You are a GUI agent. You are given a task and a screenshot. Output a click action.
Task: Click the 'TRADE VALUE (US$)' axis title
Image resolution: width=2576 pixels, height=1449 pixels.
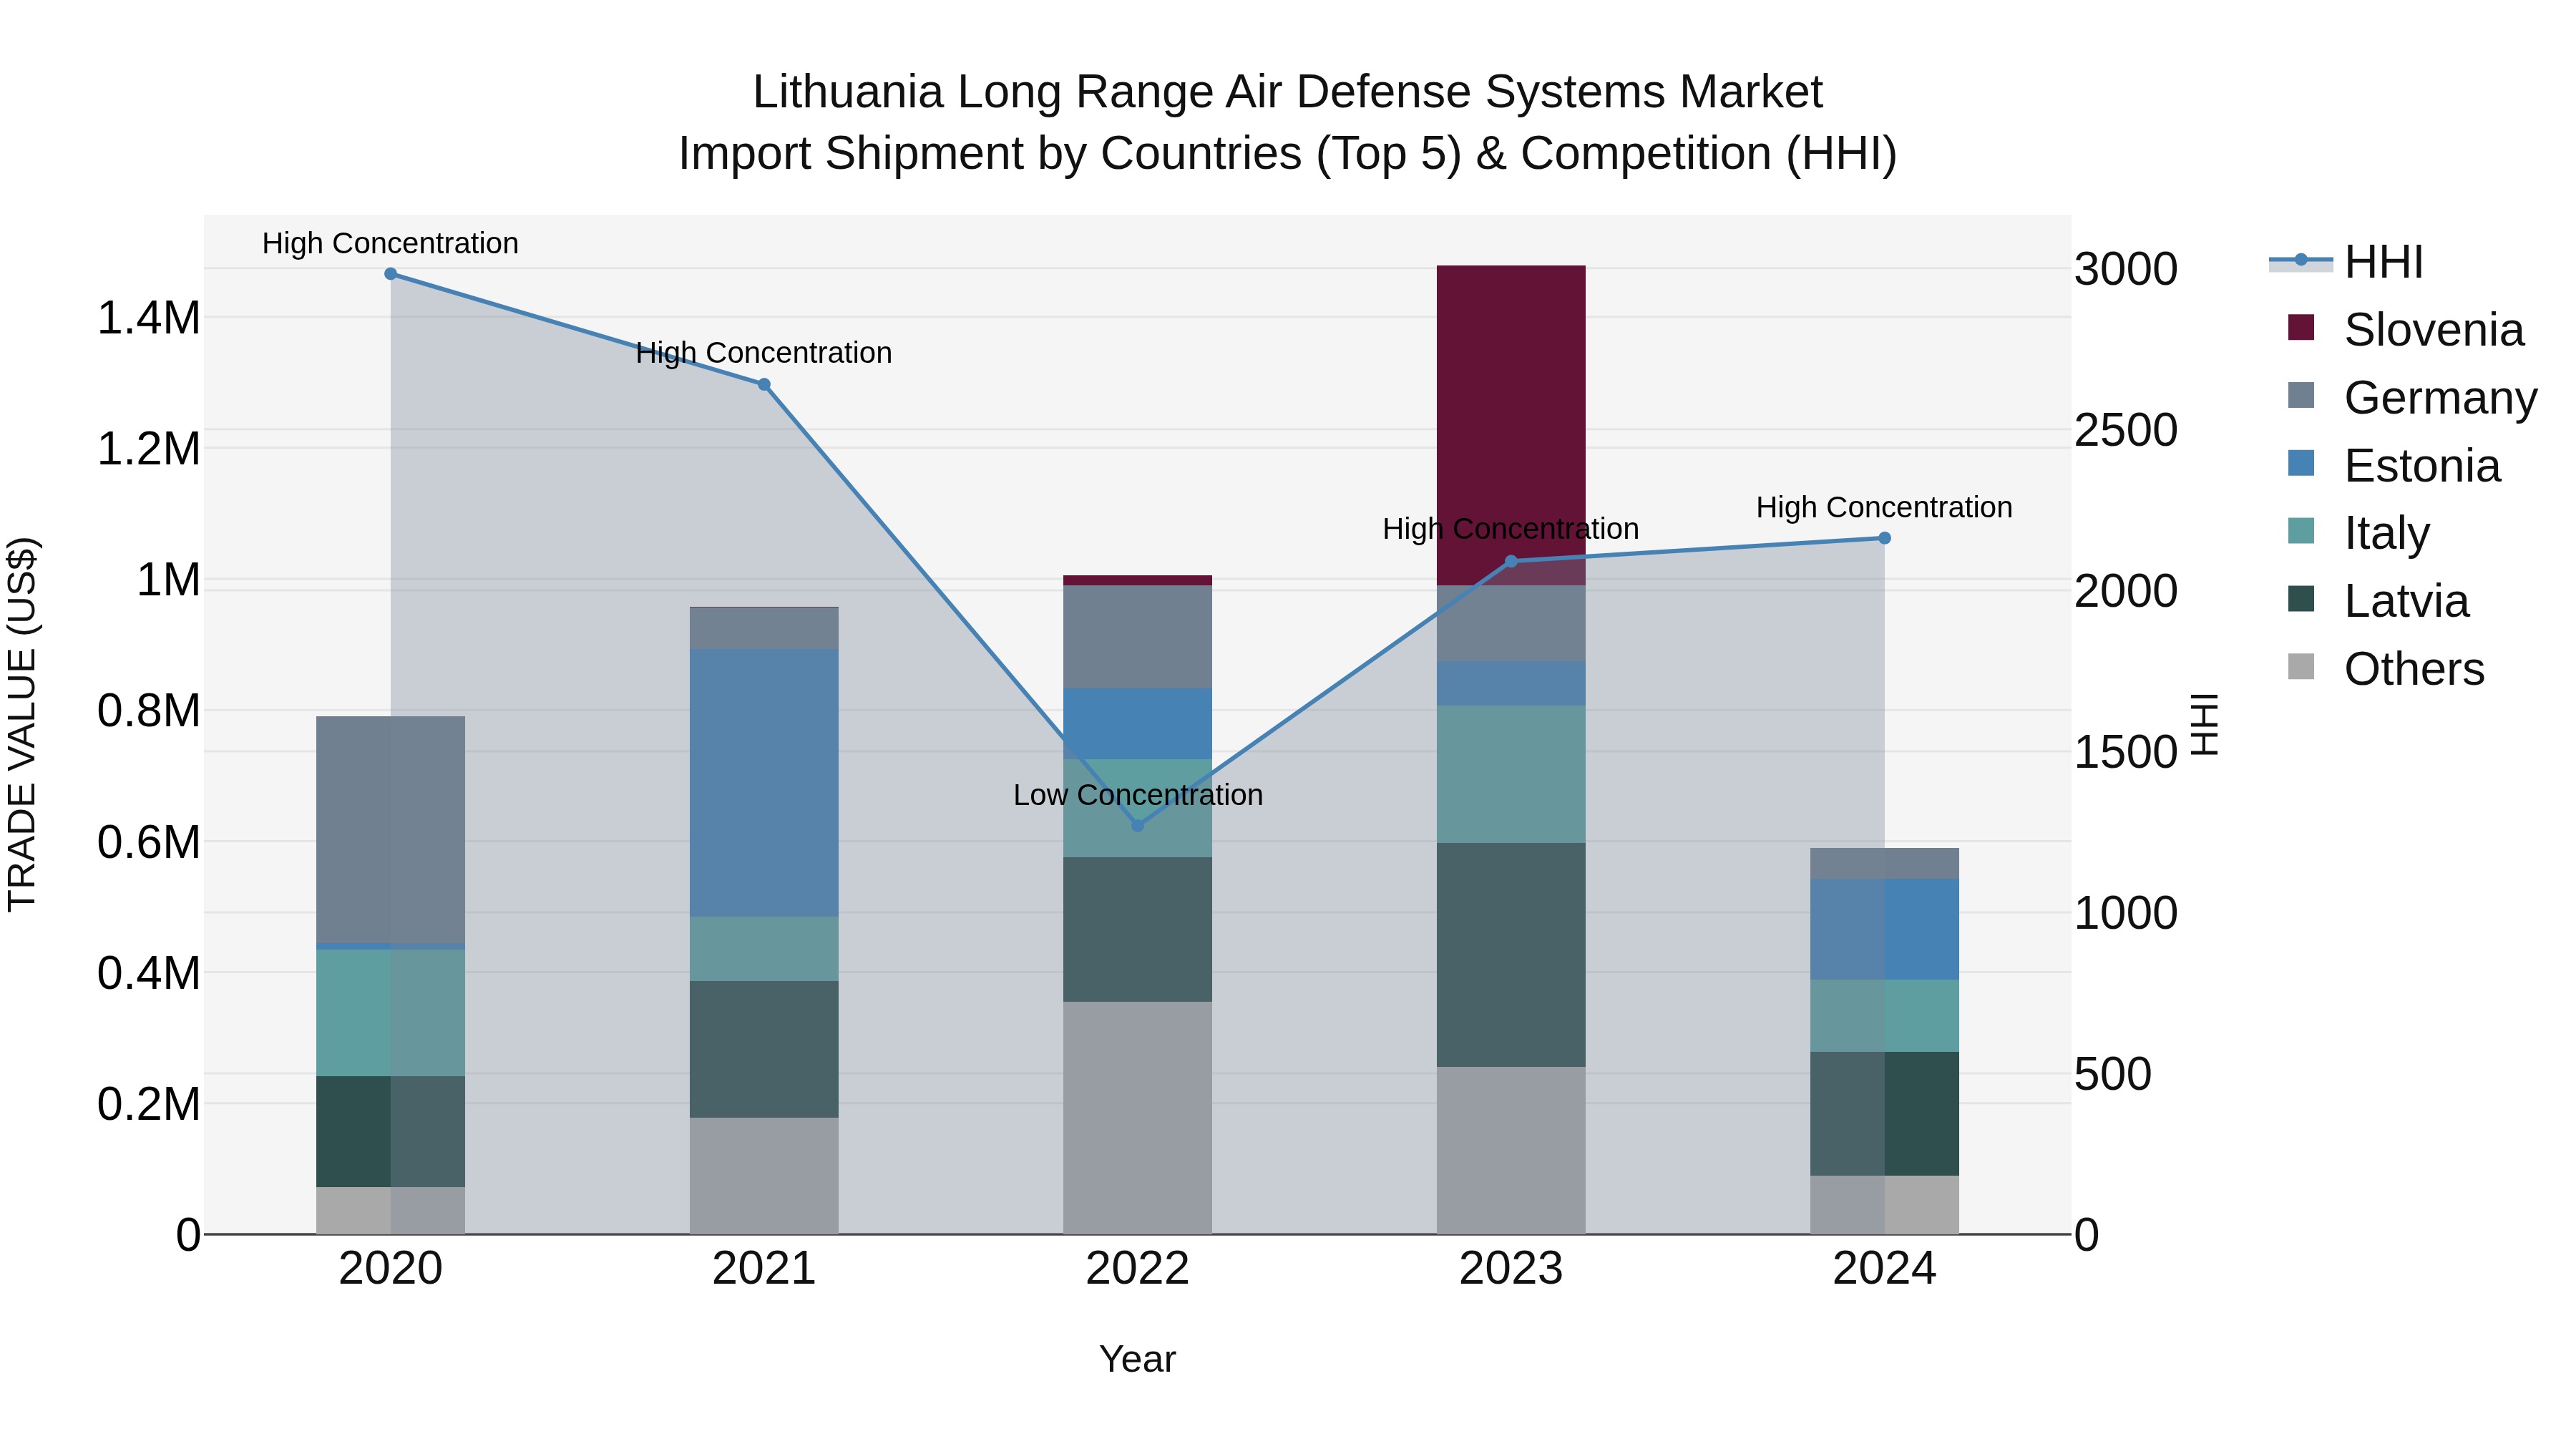pyautogui.click(x=22, y=724)
